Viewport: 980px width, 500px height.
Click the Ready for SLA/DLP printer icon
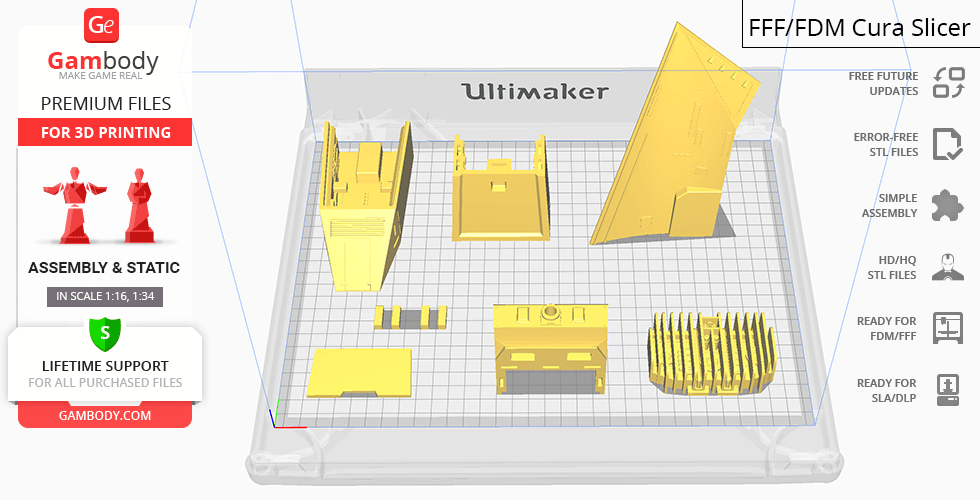click(947, 389)
